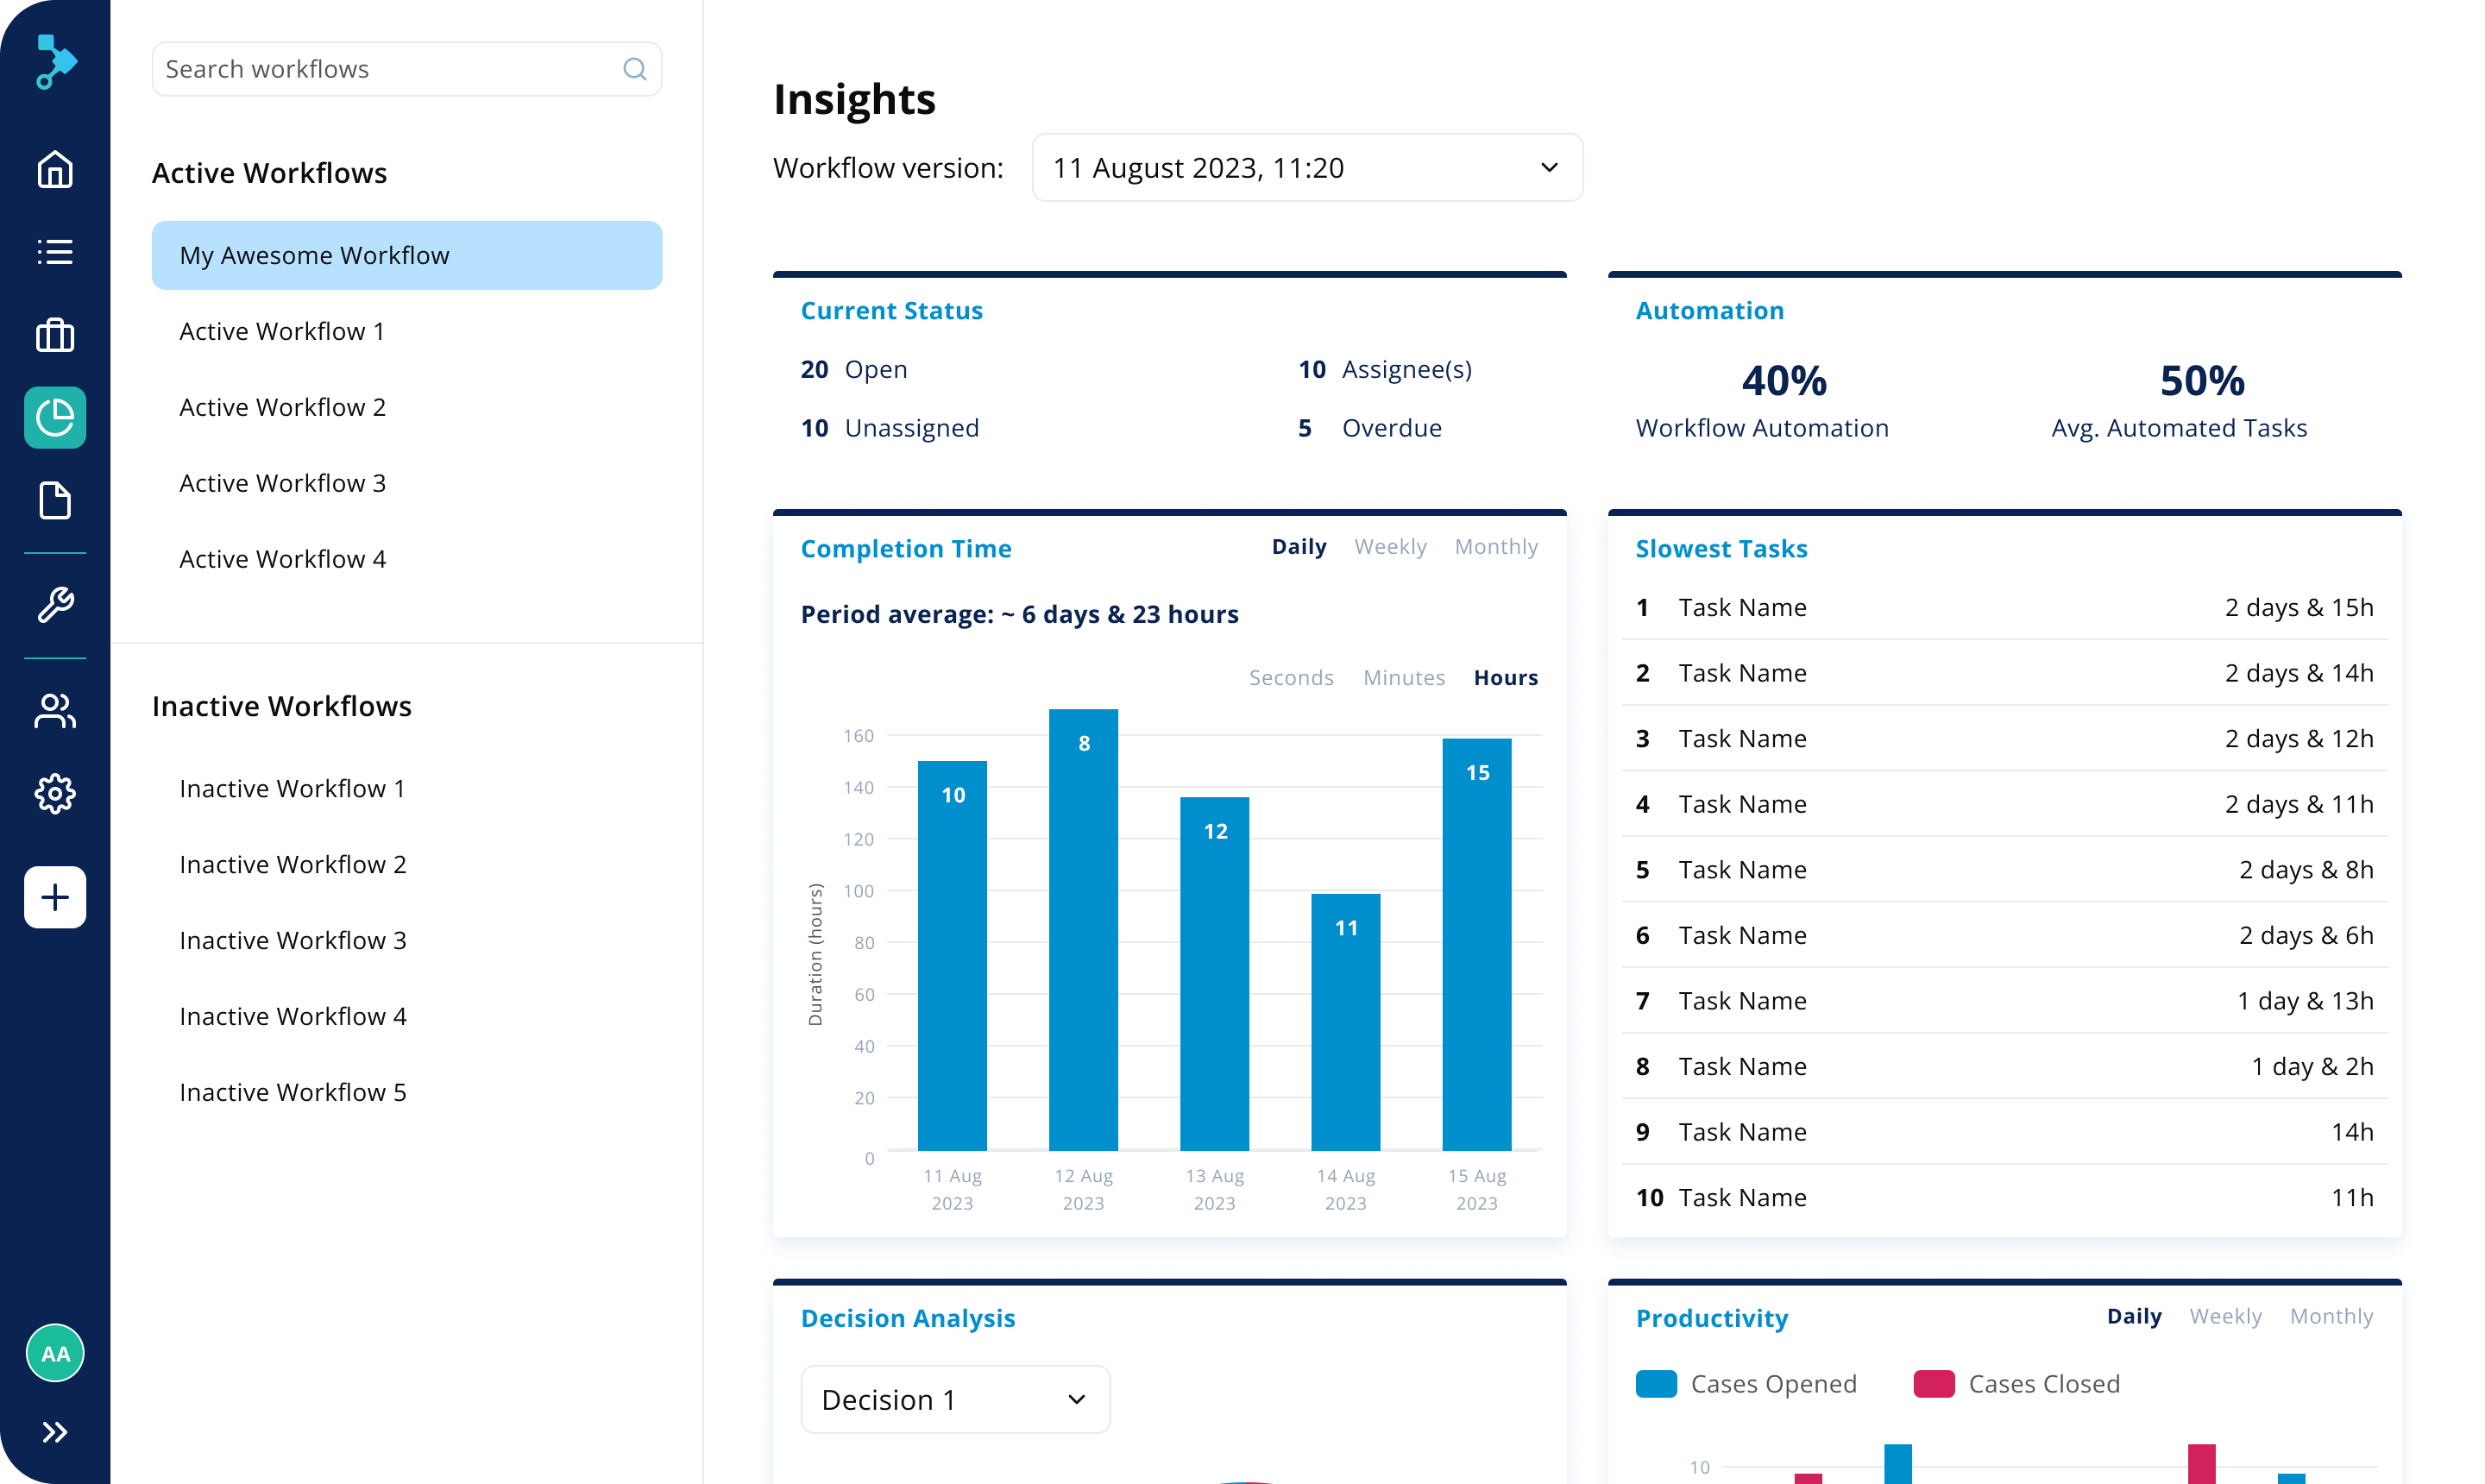This screenshot has width=2485, height=1484.
Task: Switch Completion Time to Daily
Action: pyautogui.click(x=1299, y=547)
